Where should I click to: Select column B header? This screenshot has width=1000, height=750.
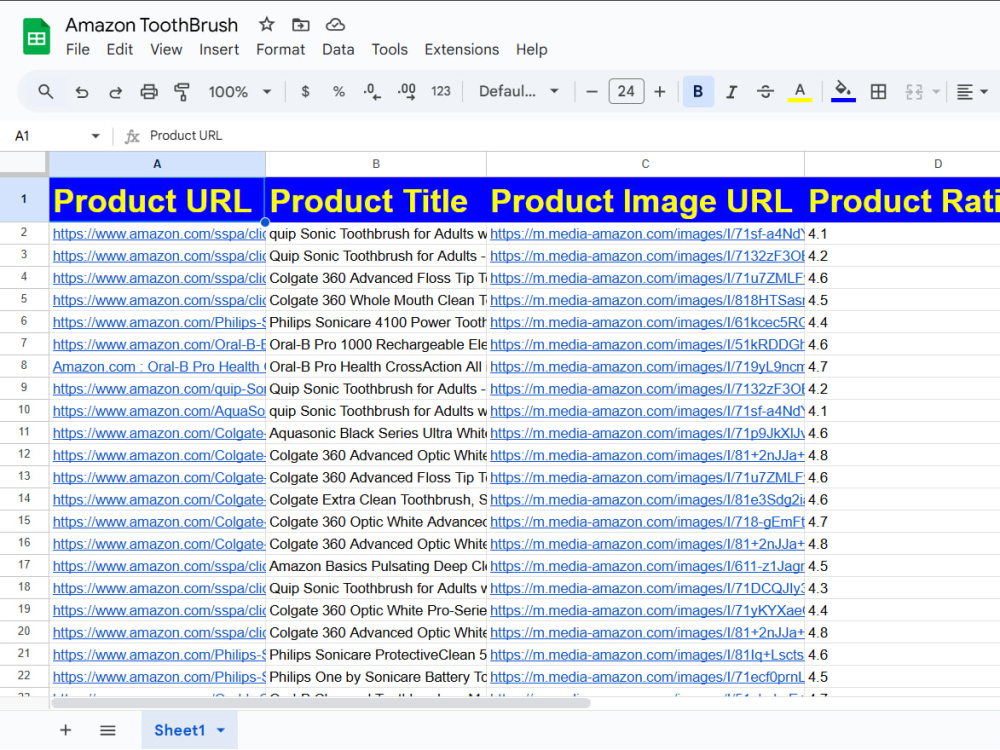point(376,164)
